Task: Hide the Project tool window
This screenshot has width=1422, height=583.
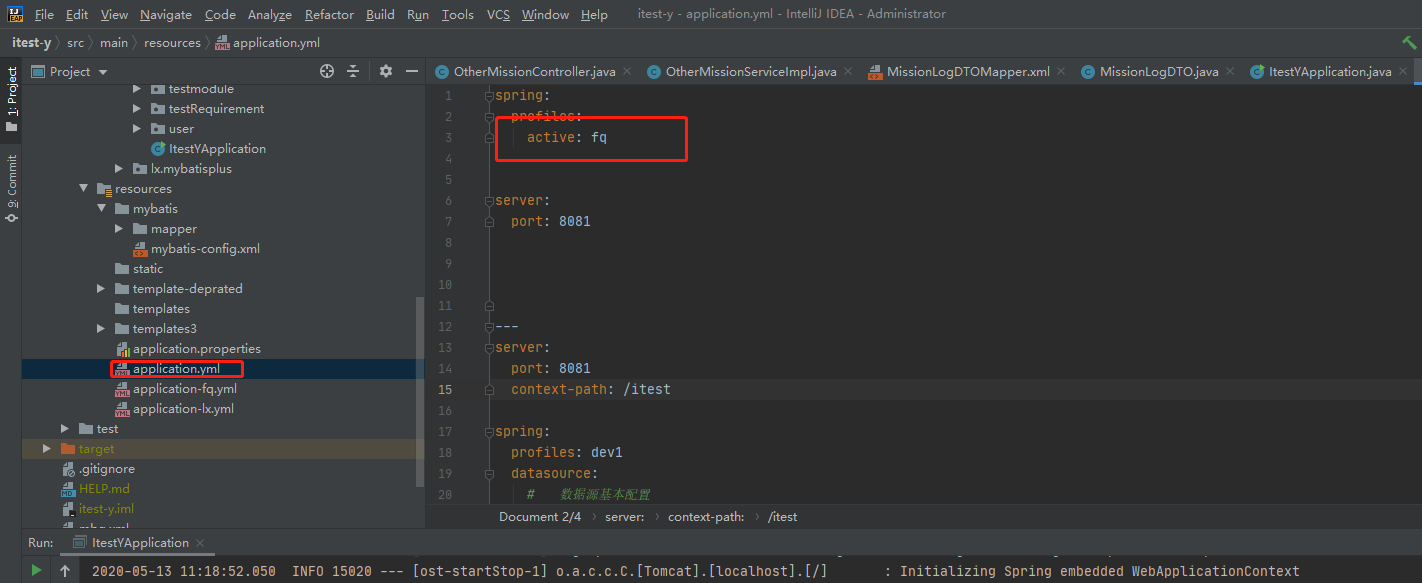Action: pyautogui.click(x=413, y=71)
